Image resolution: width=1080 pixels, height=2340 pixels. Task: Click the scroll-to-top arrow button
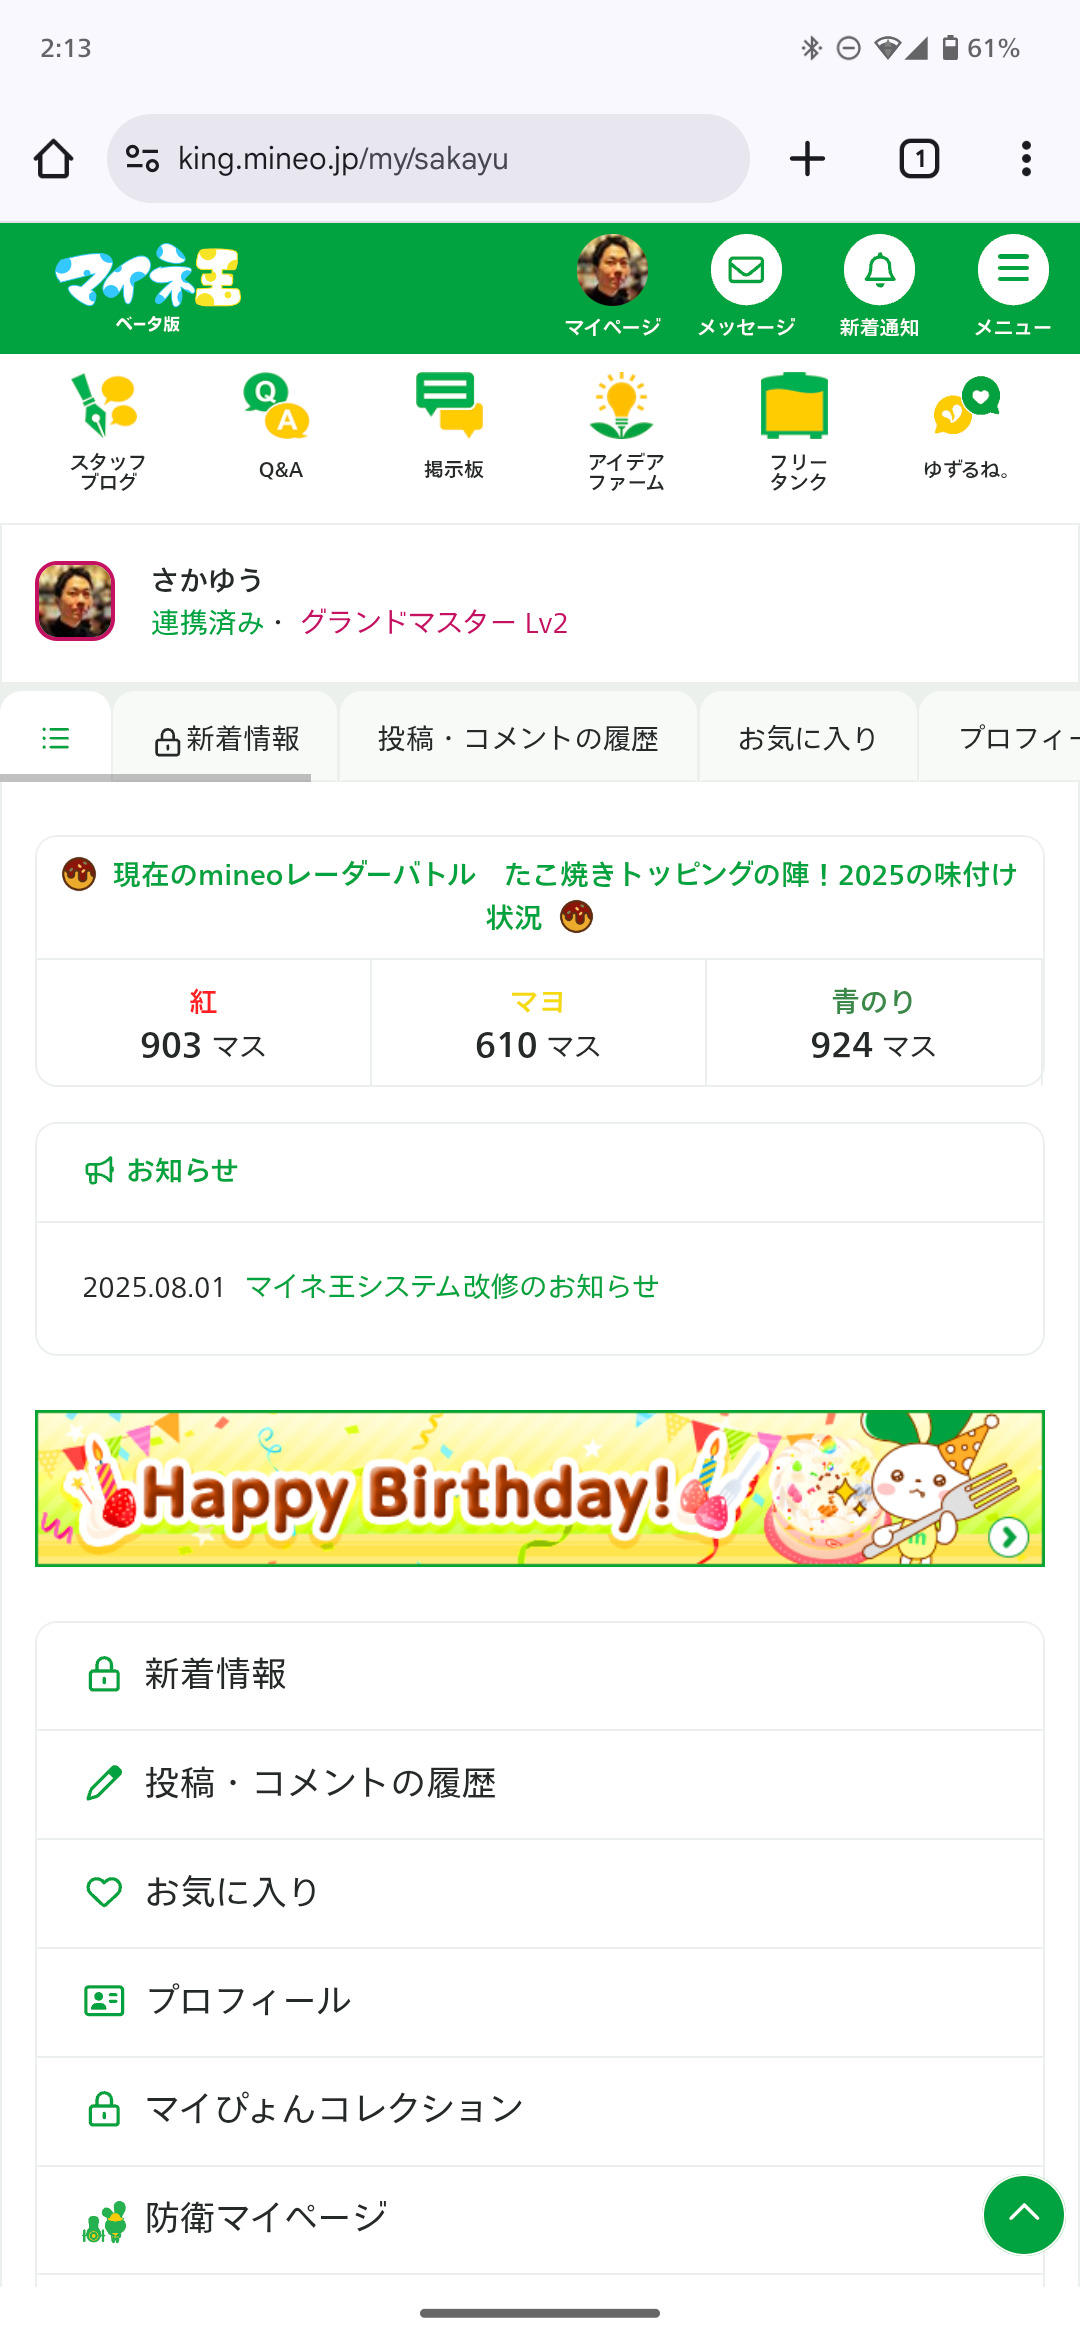tap(1023, 2215)
